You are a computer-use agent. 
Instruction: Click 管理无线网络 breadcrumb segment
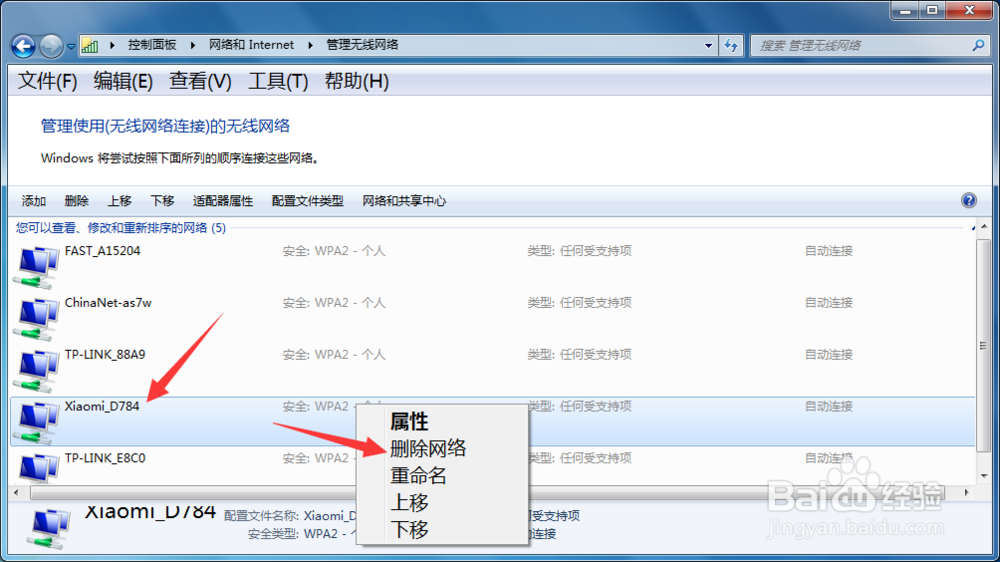point(362,45)
